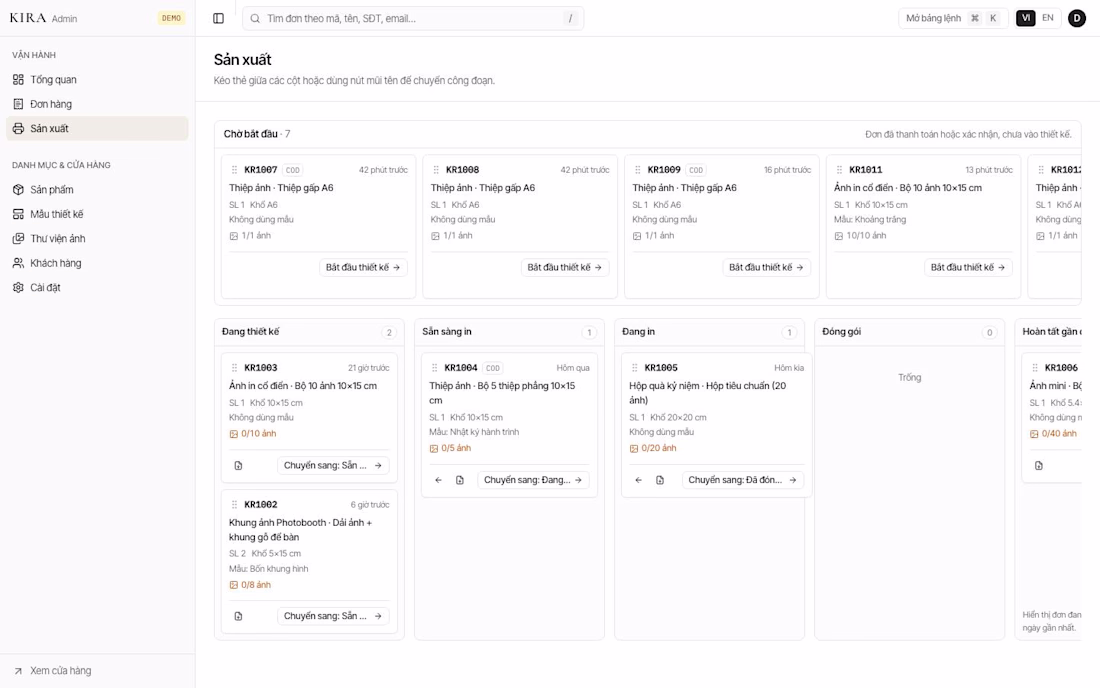Viewport: 1100px width, 688px height.
Task: Click Bắt đầu thiết kế on KR1007
Action: coord(363,267)
